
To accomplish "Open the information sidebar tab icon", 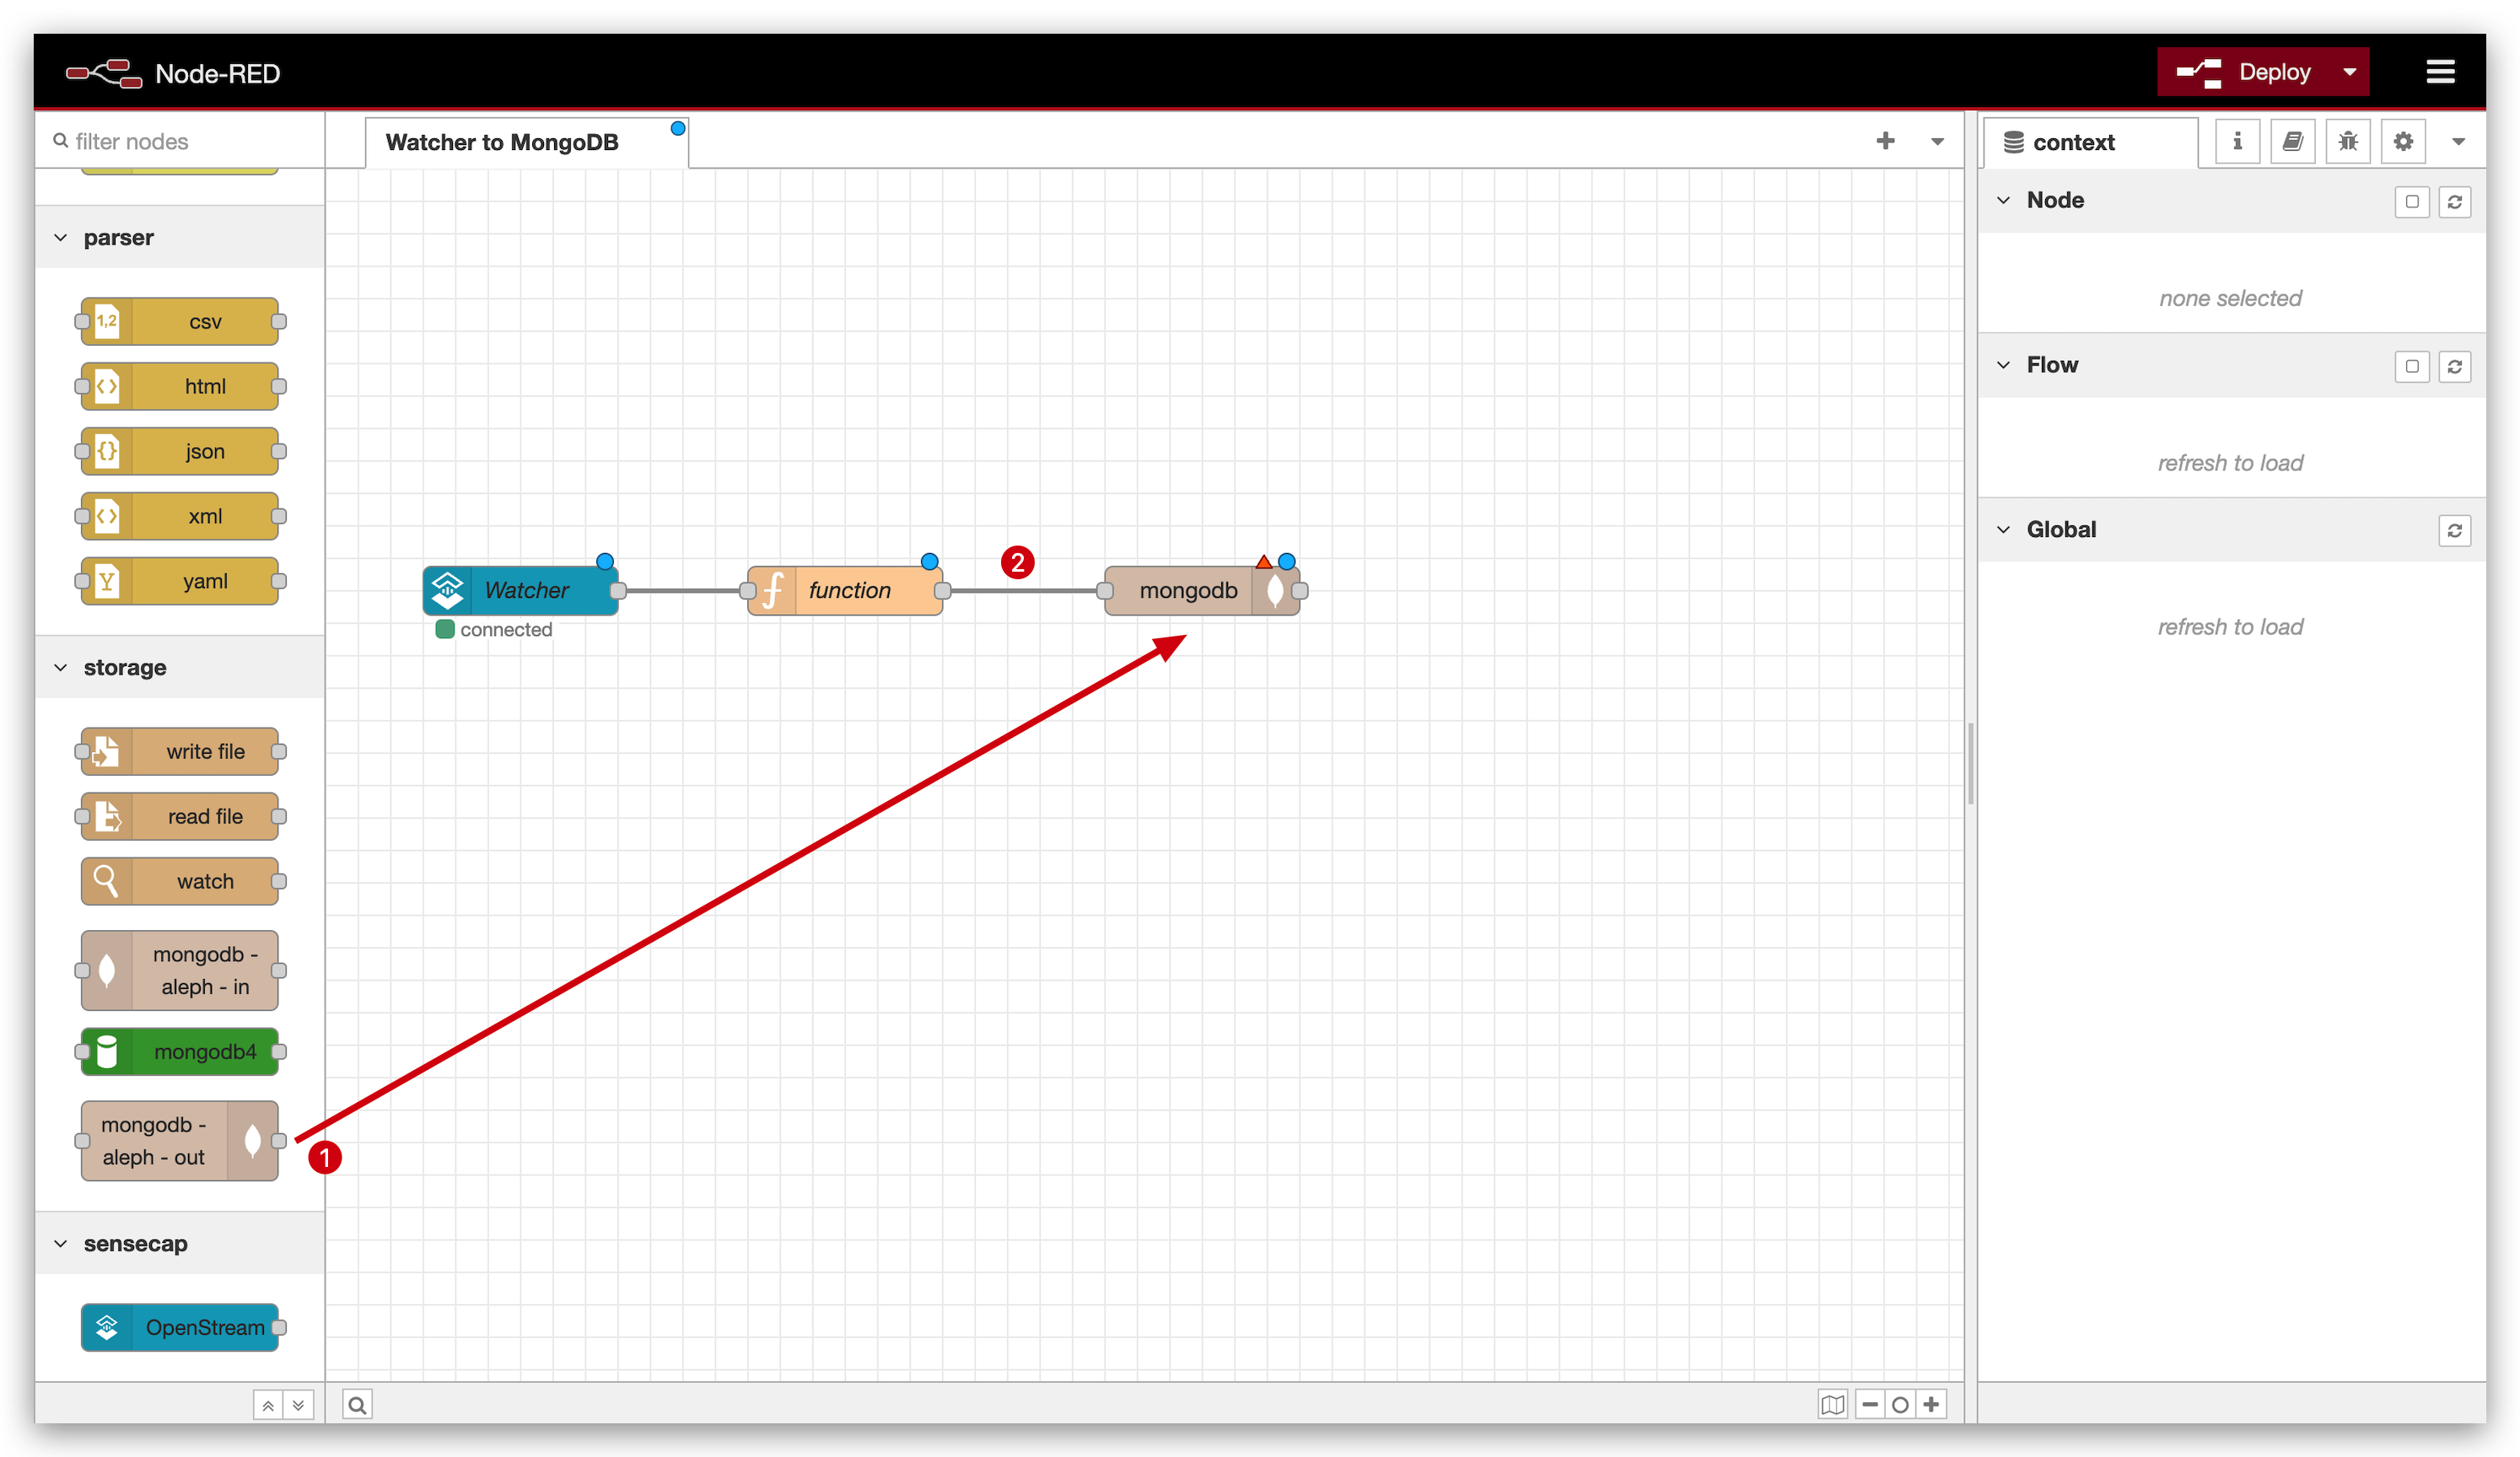I will pyautogui.click(x=2237, y=141).
